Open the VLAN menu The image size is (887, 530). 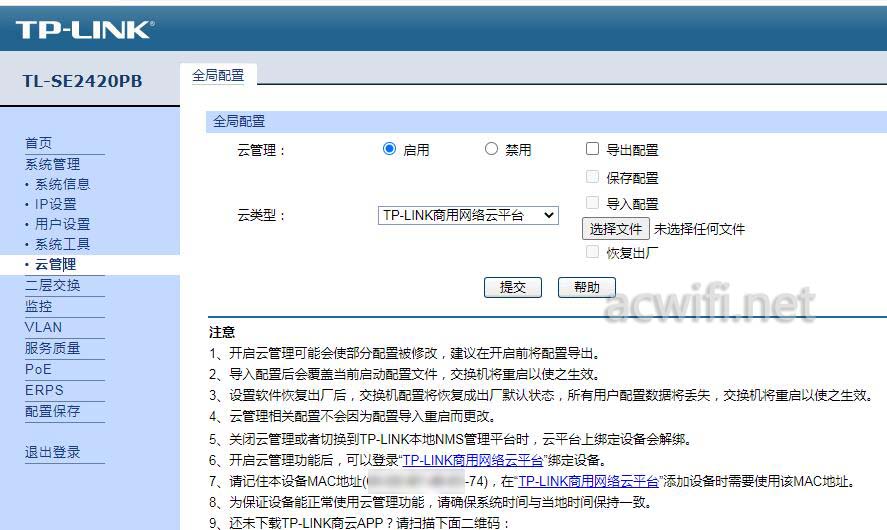(x=44, y=327)
